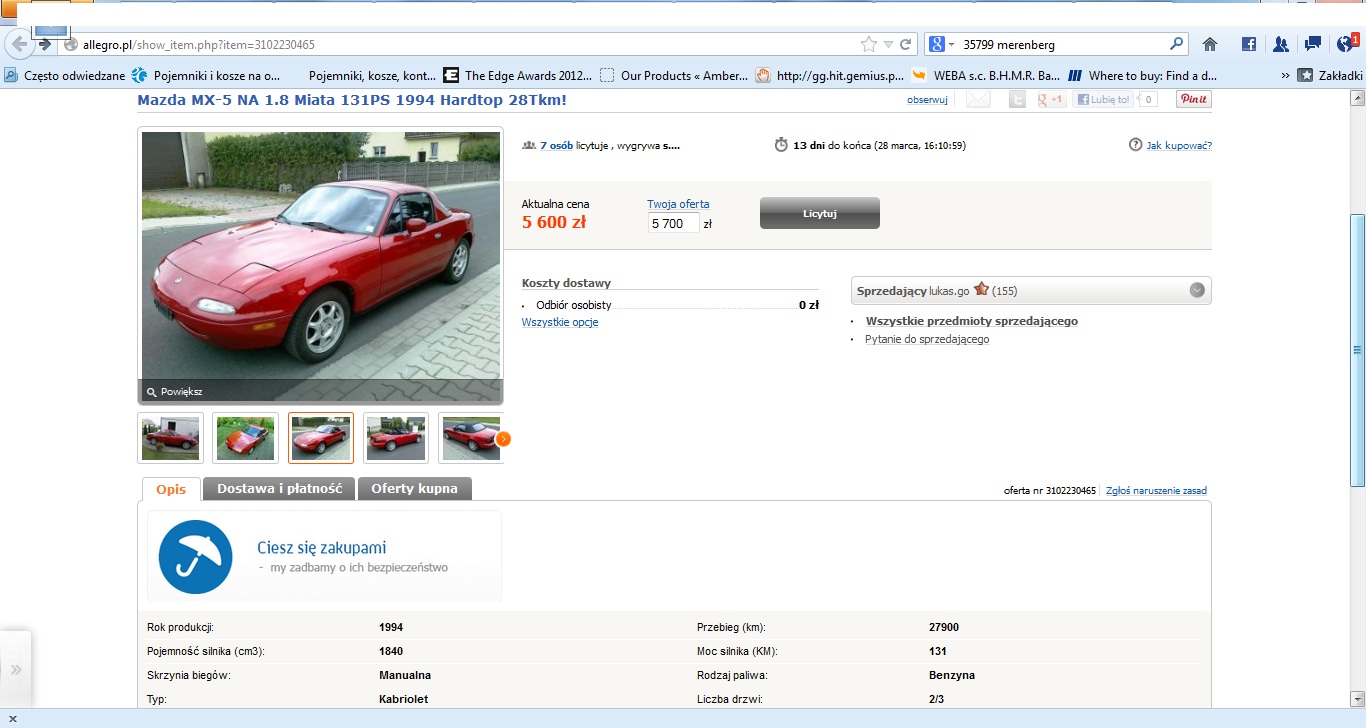Share auction via envelope email icon
The height and width of the screenshot is (728, 1368).
click(977, 99)
